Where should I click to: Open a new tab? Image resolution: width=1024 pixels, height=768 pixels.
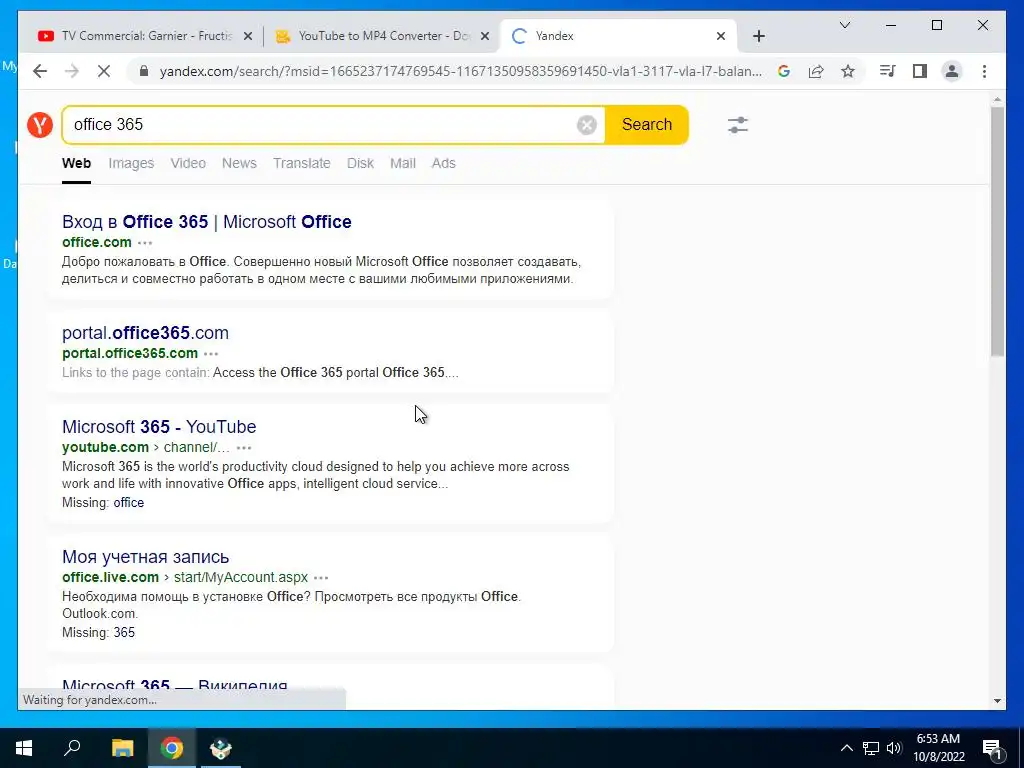coord(758,37)
